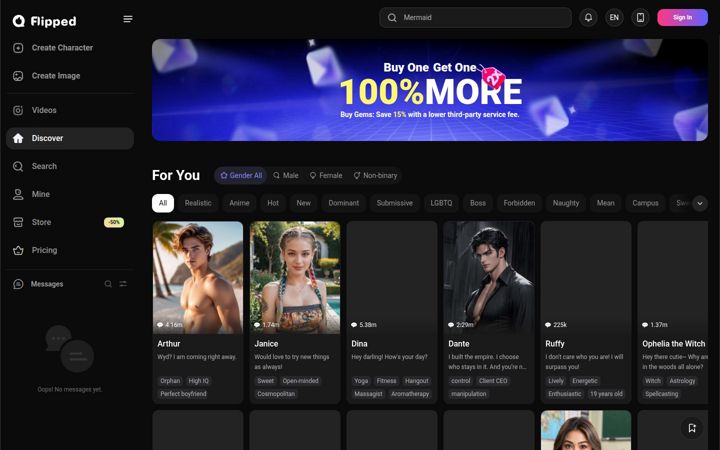Viewport: 720px width, 450px height.
Task: Click the Pricing basket icon
Action: (18, 250)
